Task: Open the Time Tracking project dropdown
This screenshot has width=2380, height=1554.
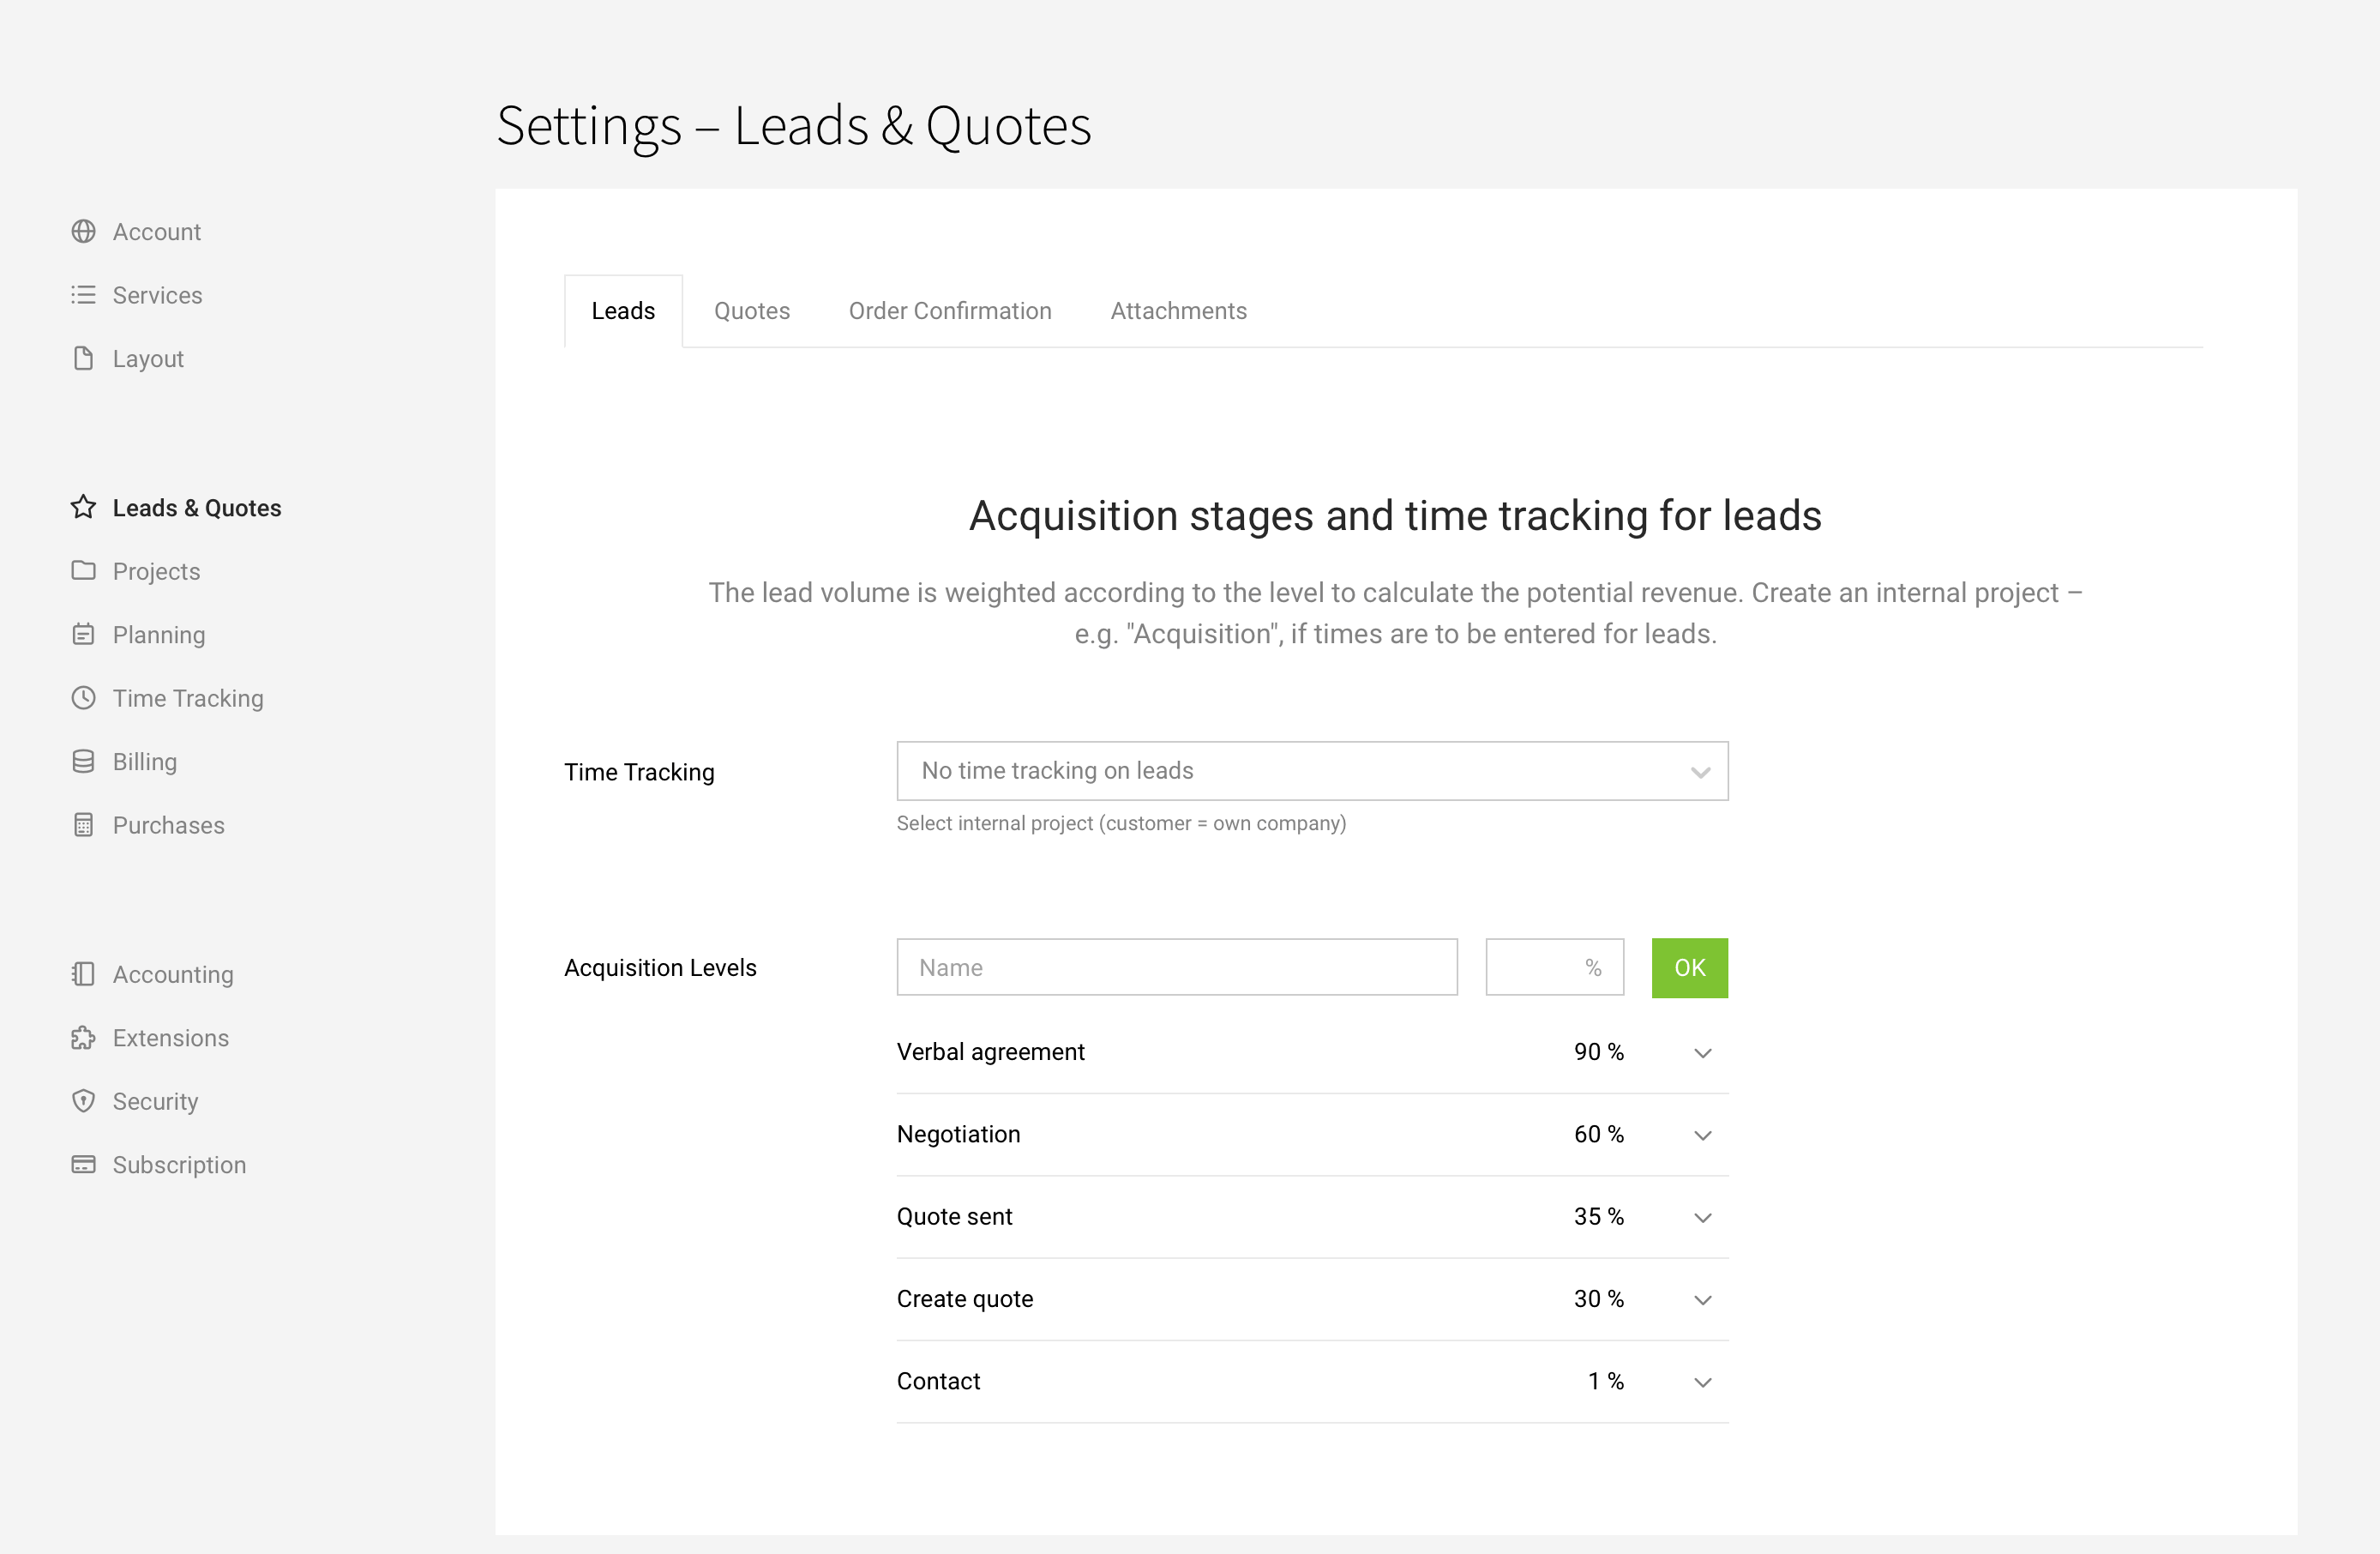Action: (1312, 771)
